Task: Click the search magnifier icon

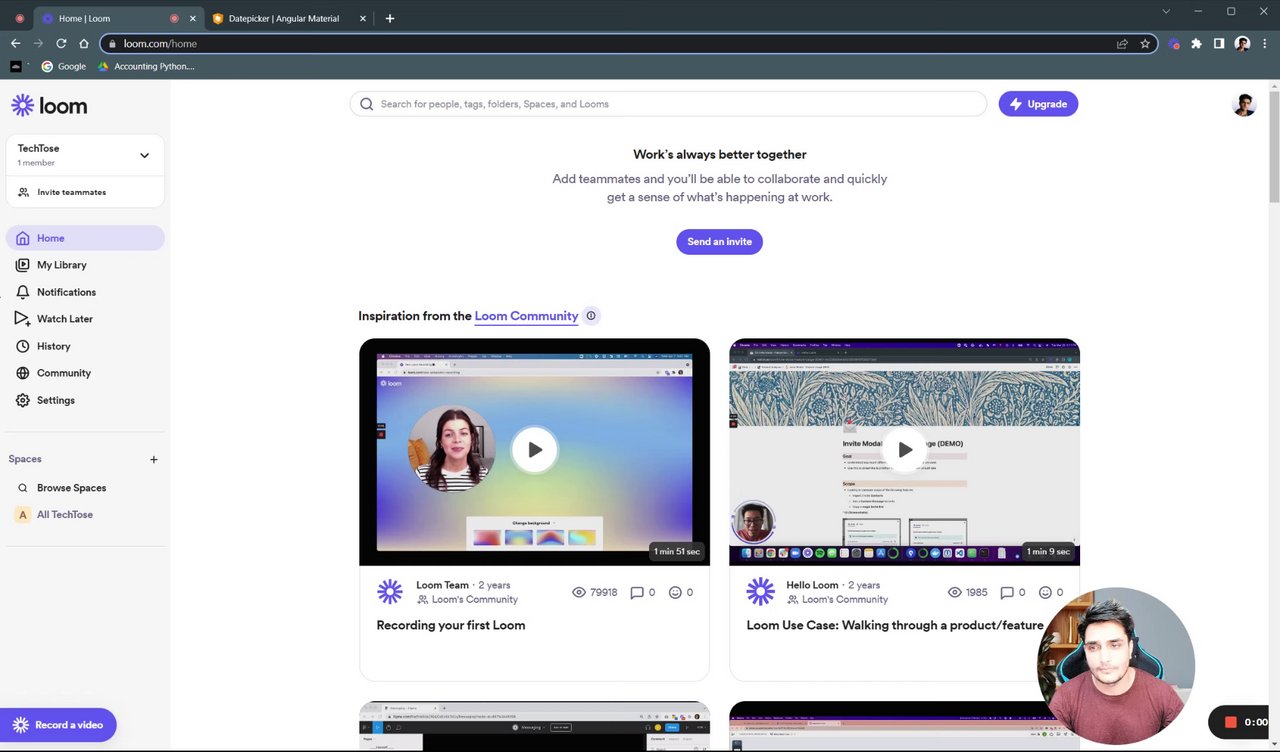Action: (366, 104)
